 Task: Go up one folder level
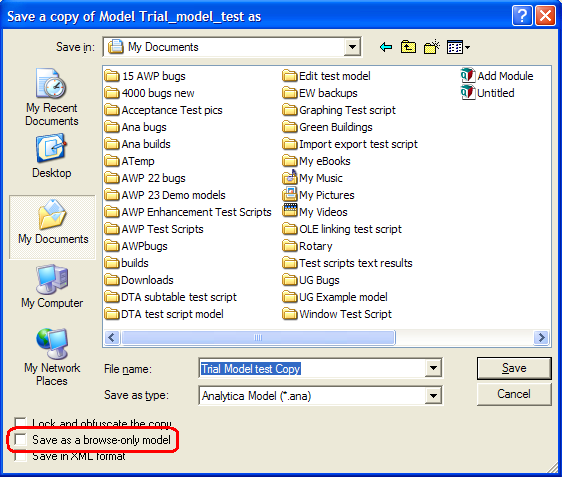[408, 47]
